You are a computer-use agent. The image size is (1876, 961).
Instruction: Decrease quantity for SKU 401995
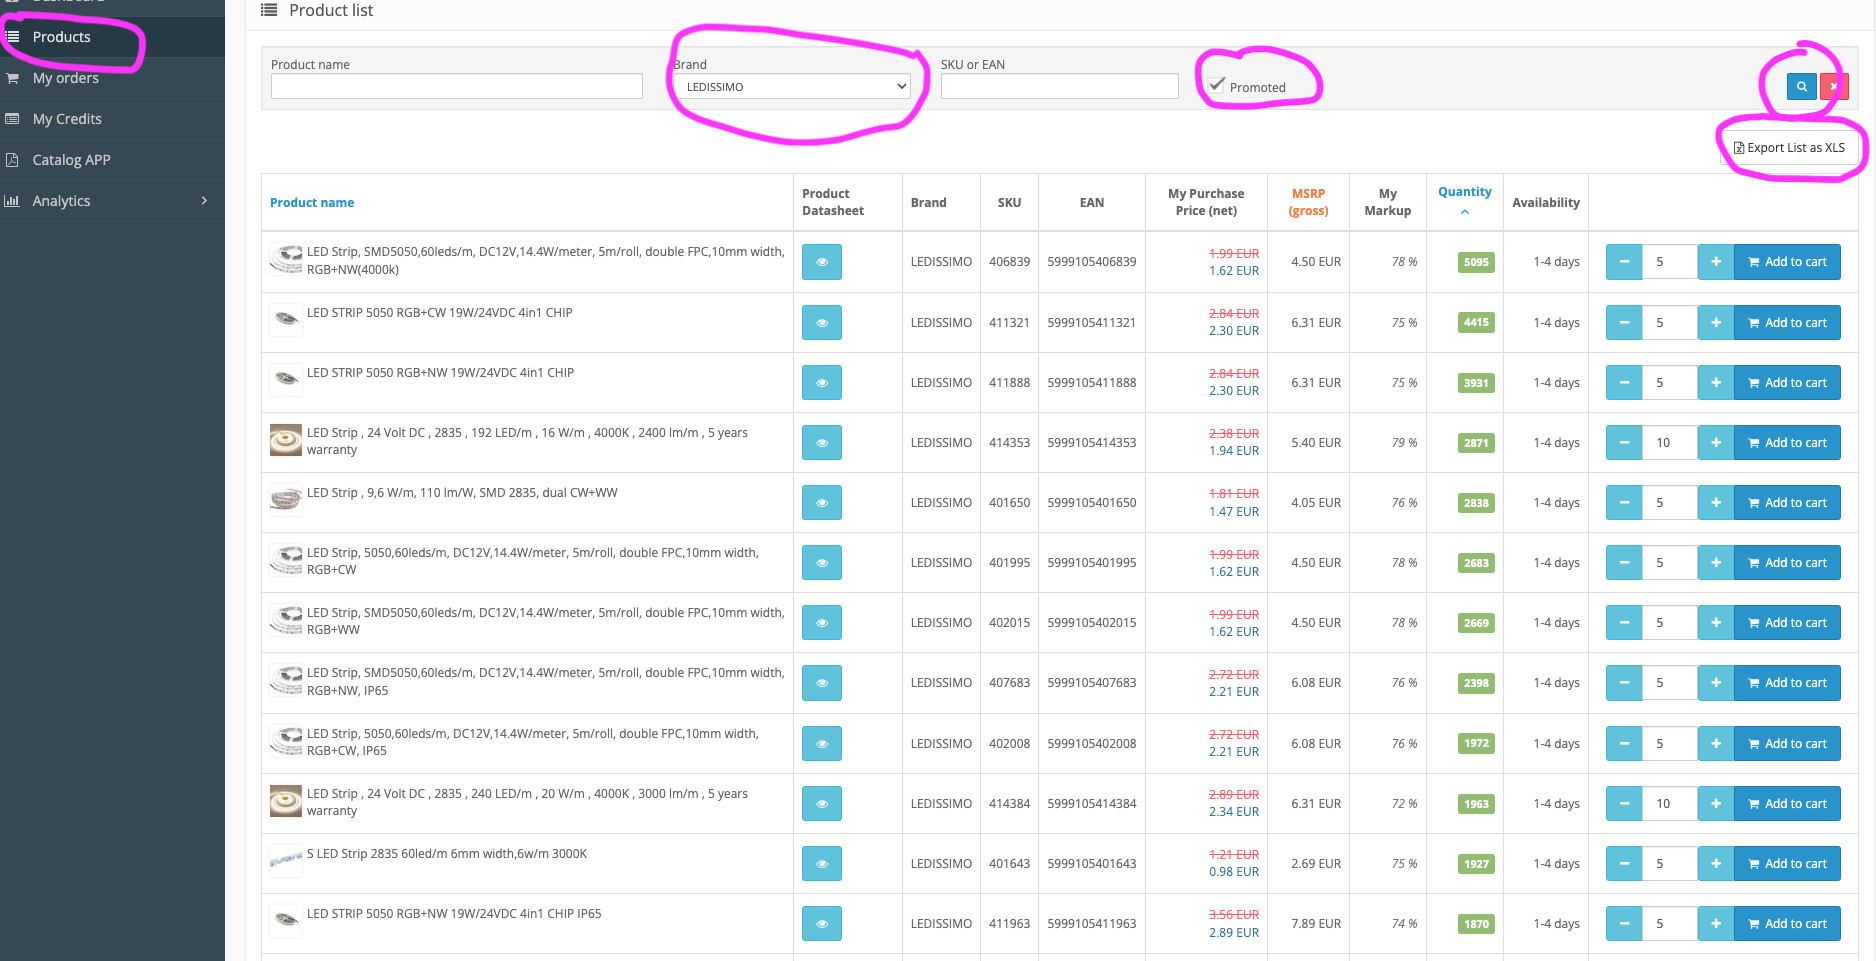[1624, 563]
